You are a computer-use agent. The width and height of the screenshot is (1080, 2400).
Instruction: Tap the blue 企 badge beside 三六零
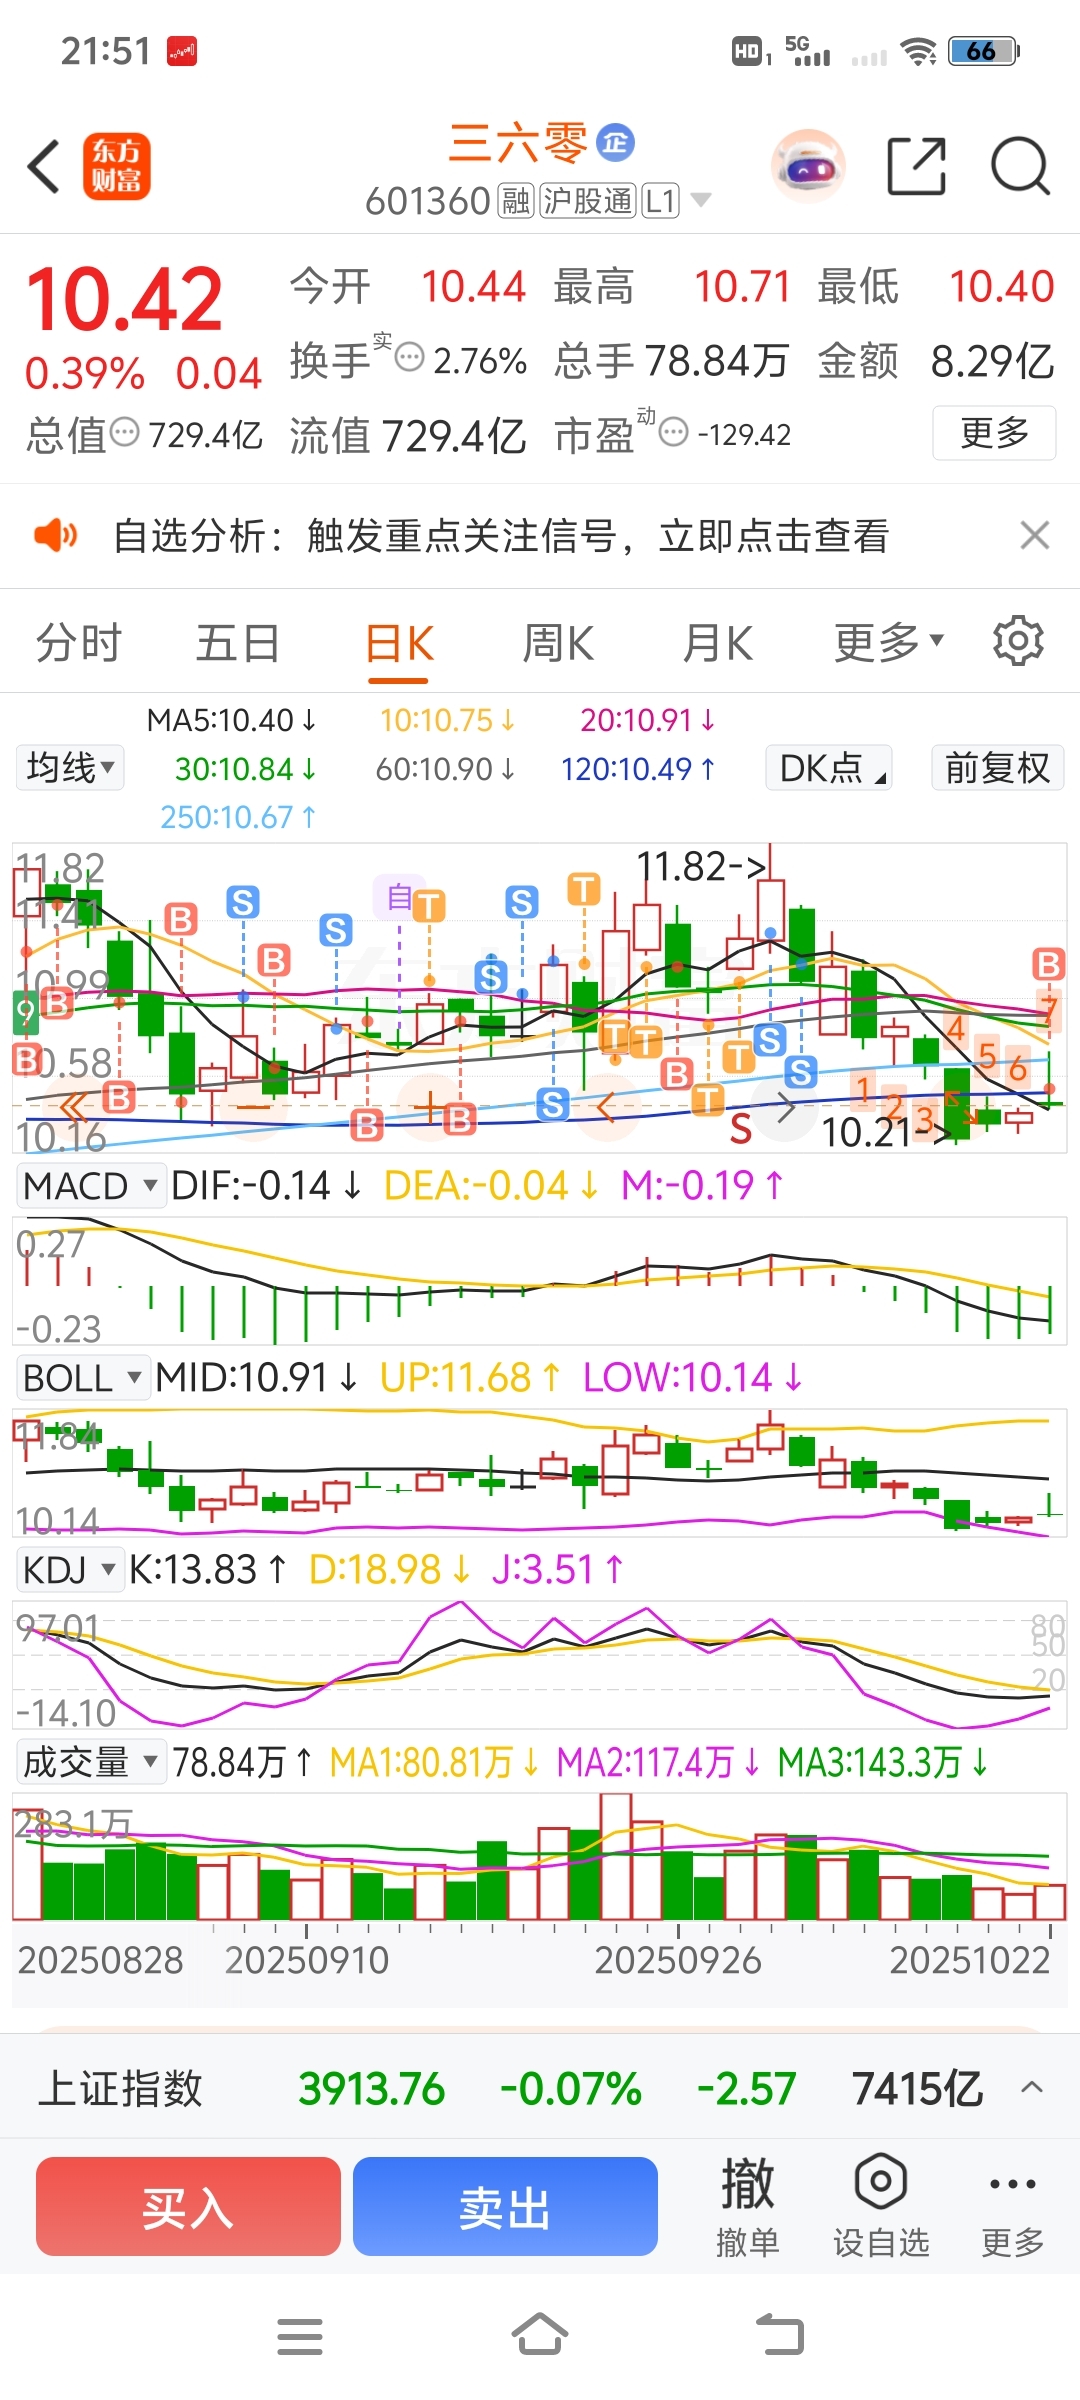616,143
